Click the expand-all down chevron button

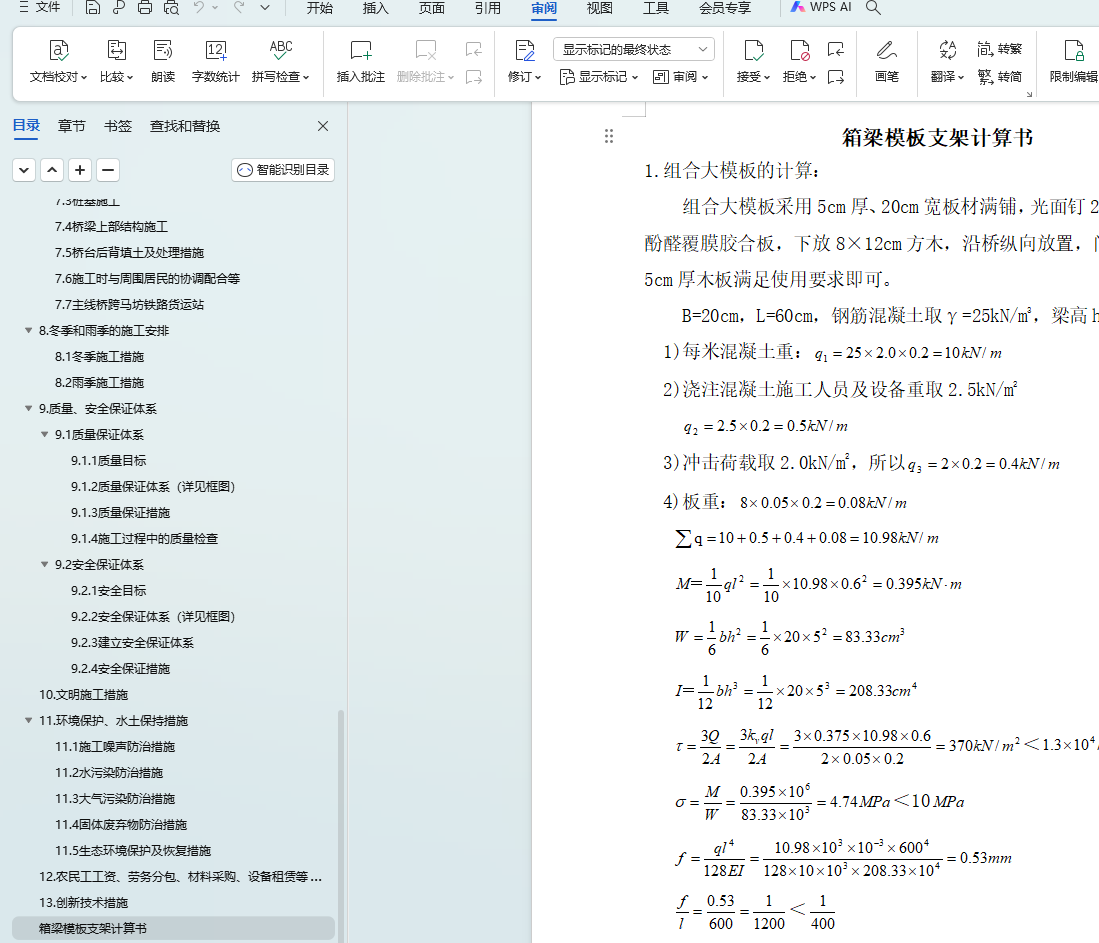pyautogui.click(x=24, y=170)
